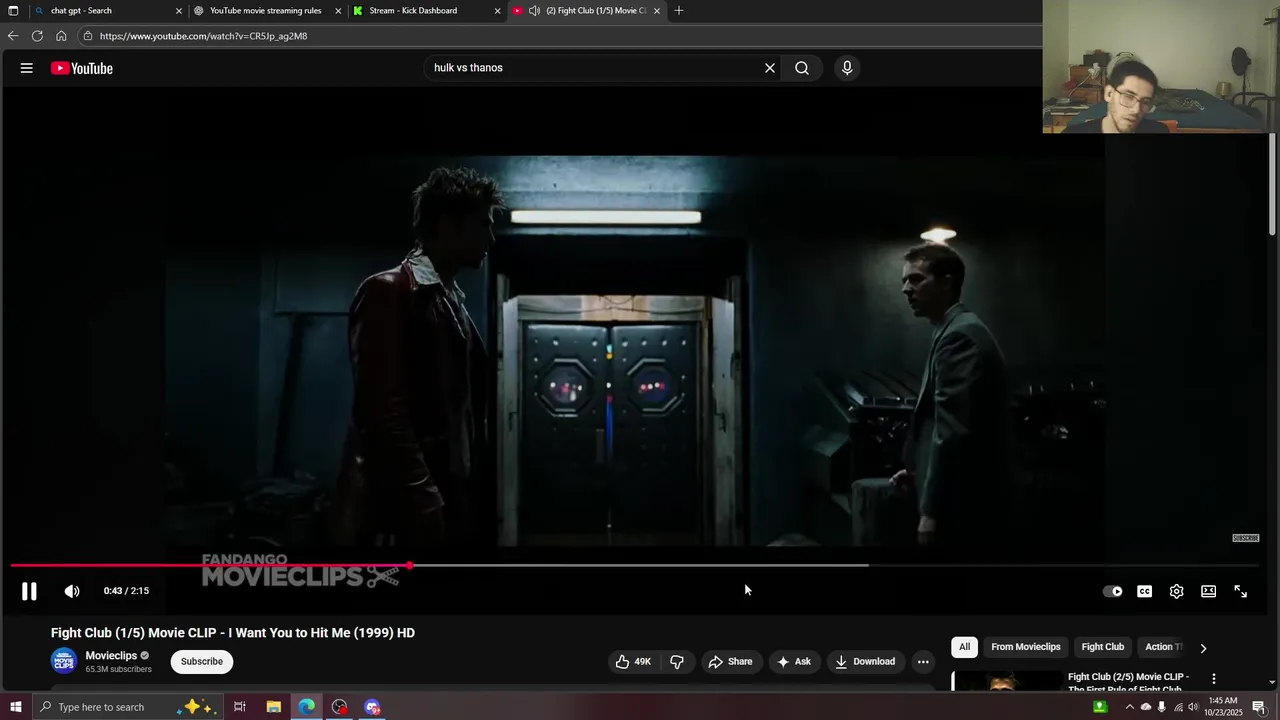The image size is (1280, 720).
Task: Open system tray volume control
Action: (x=1193, y=707)
